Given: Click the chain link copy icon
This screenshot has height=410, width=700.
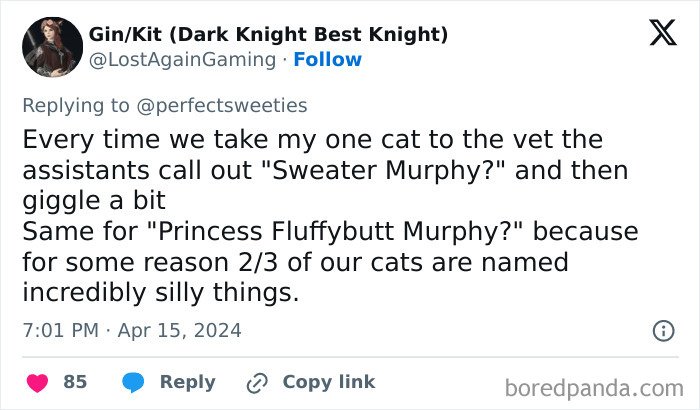Looking at the screenshot, I should tap(256, 382).
